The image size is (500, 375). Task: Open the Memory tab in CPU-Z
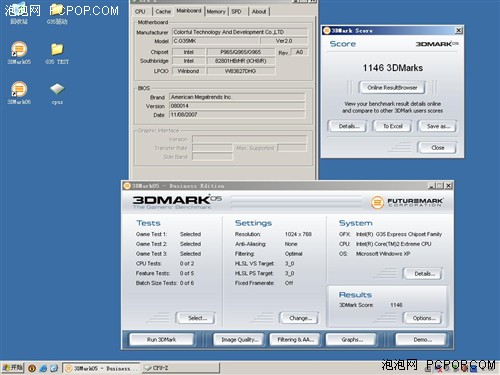tap(216, 11)
